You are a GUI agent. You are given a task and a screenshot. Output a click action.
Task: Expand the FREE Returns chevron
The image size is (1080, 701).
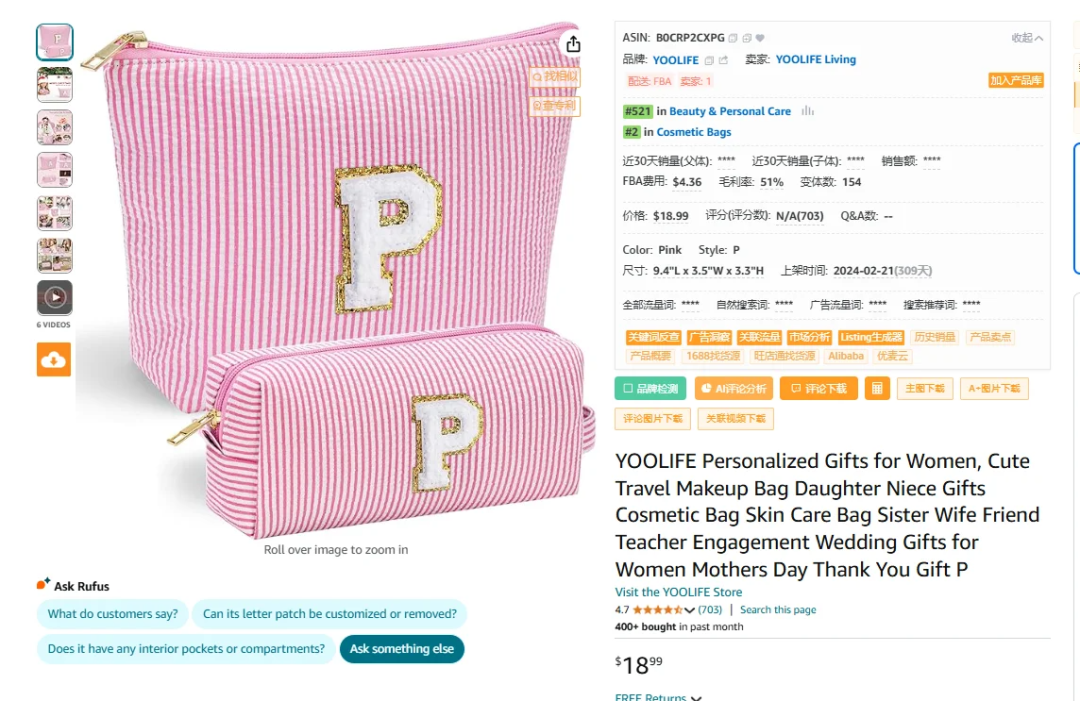tap(696, 697)
